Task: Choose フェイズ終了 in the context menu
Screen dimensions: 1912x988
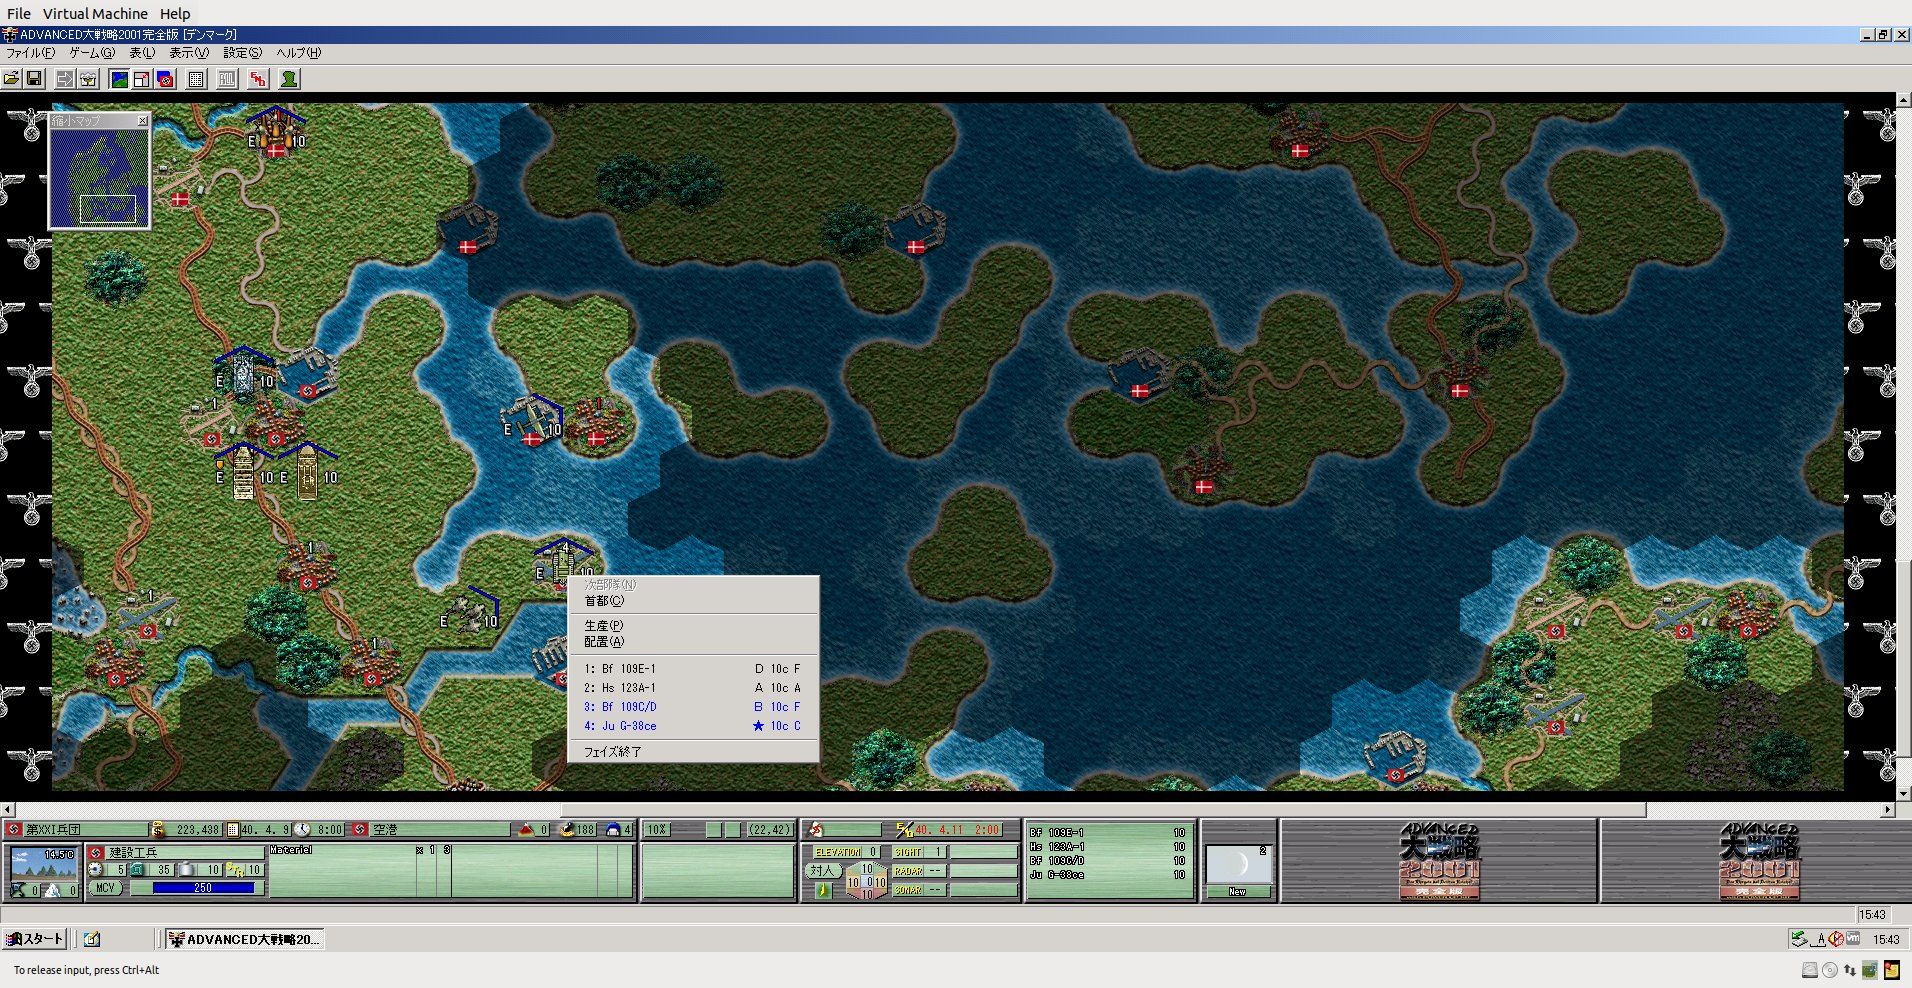Action: pos(612,751)
